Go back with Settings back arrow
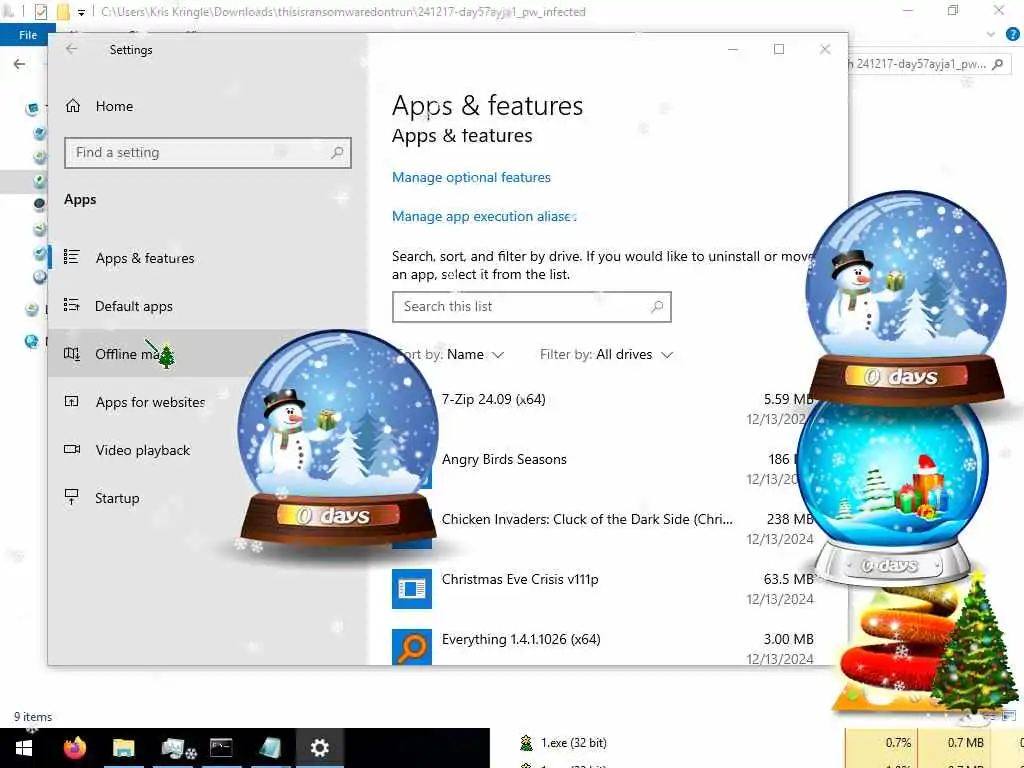 (72, 49)
